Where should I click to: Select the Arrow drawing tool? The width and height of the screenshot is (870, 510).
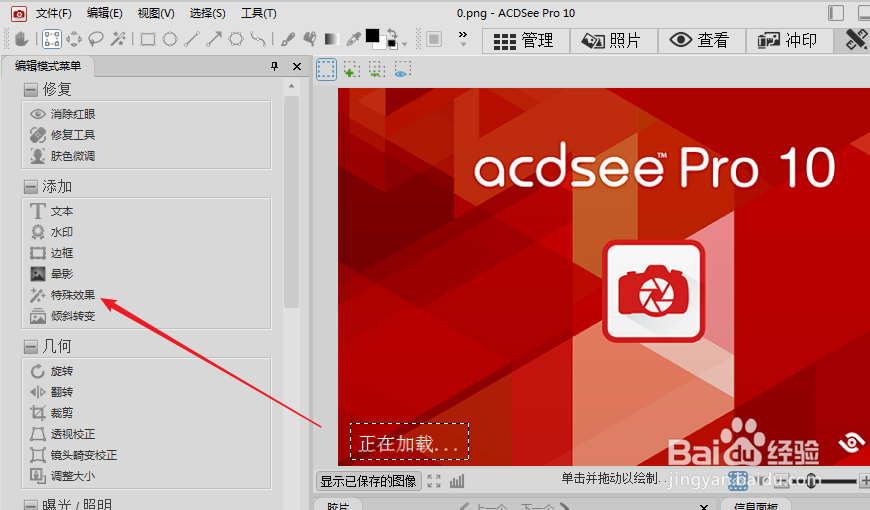coord(214,39)
